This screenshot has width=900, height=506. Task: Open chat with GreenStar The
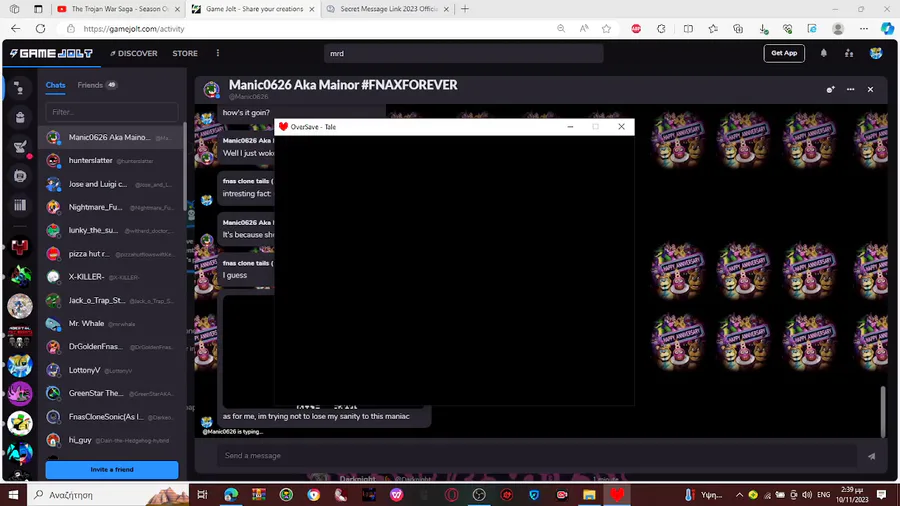[x=111, y=393]
